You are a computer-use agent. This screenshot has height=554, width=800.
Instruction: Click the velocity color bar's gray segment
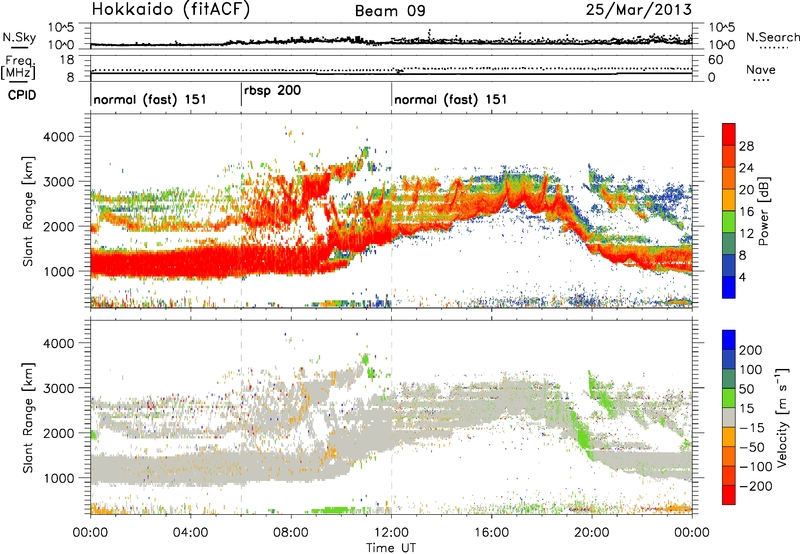click(729, 417)
